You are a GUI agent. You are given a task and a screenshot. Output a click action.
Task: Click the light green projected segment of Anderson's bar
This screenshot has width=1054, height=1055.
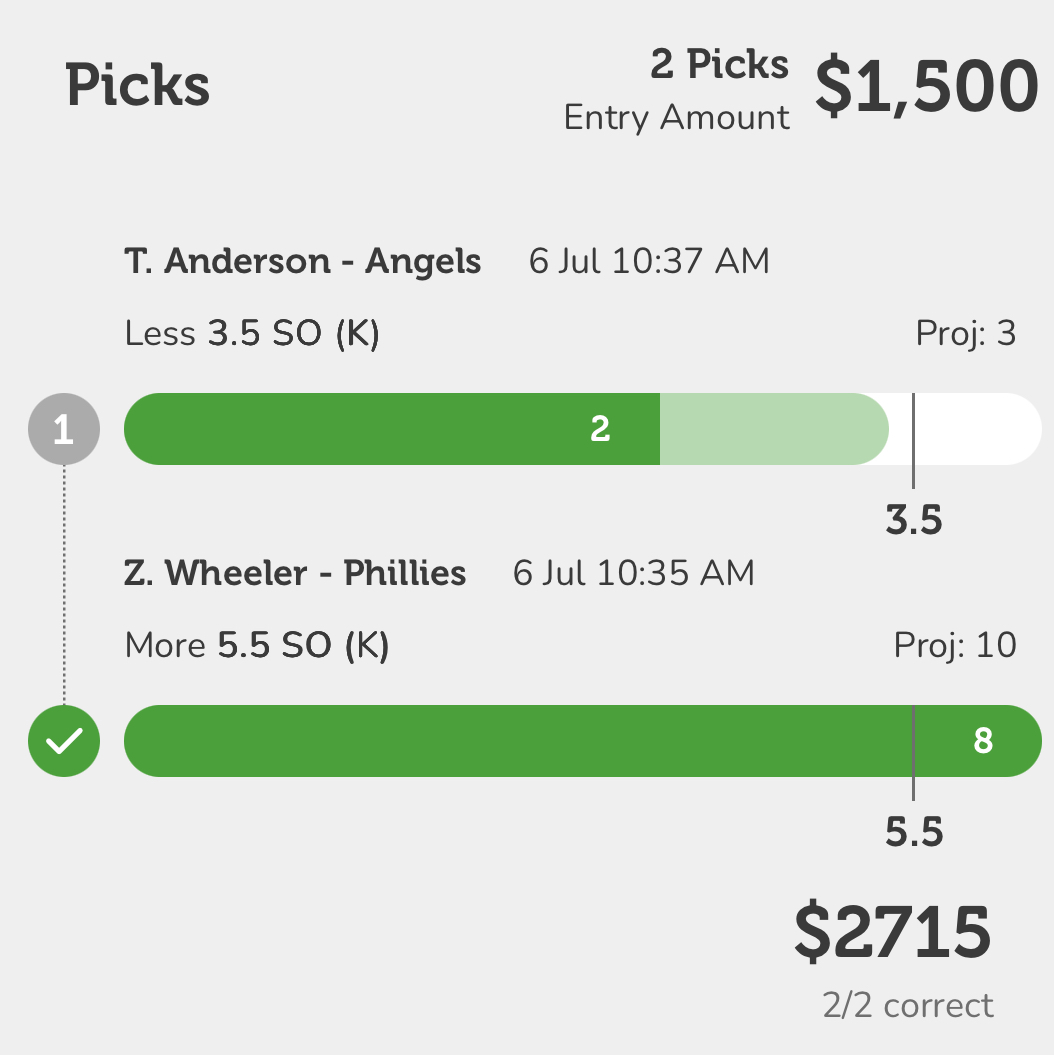tap(774, 429)
